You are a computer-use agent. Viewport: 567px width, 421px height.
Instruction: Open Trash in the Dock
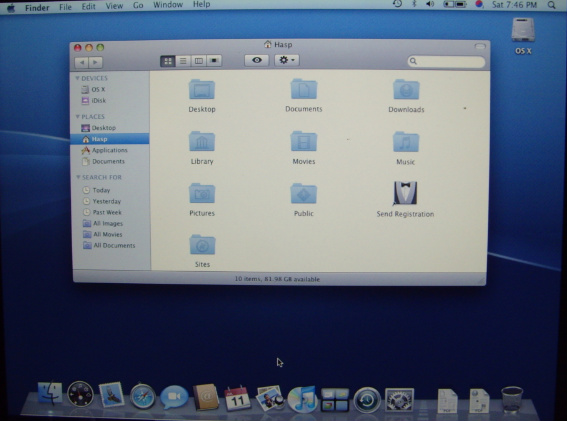tap(512, 399)
